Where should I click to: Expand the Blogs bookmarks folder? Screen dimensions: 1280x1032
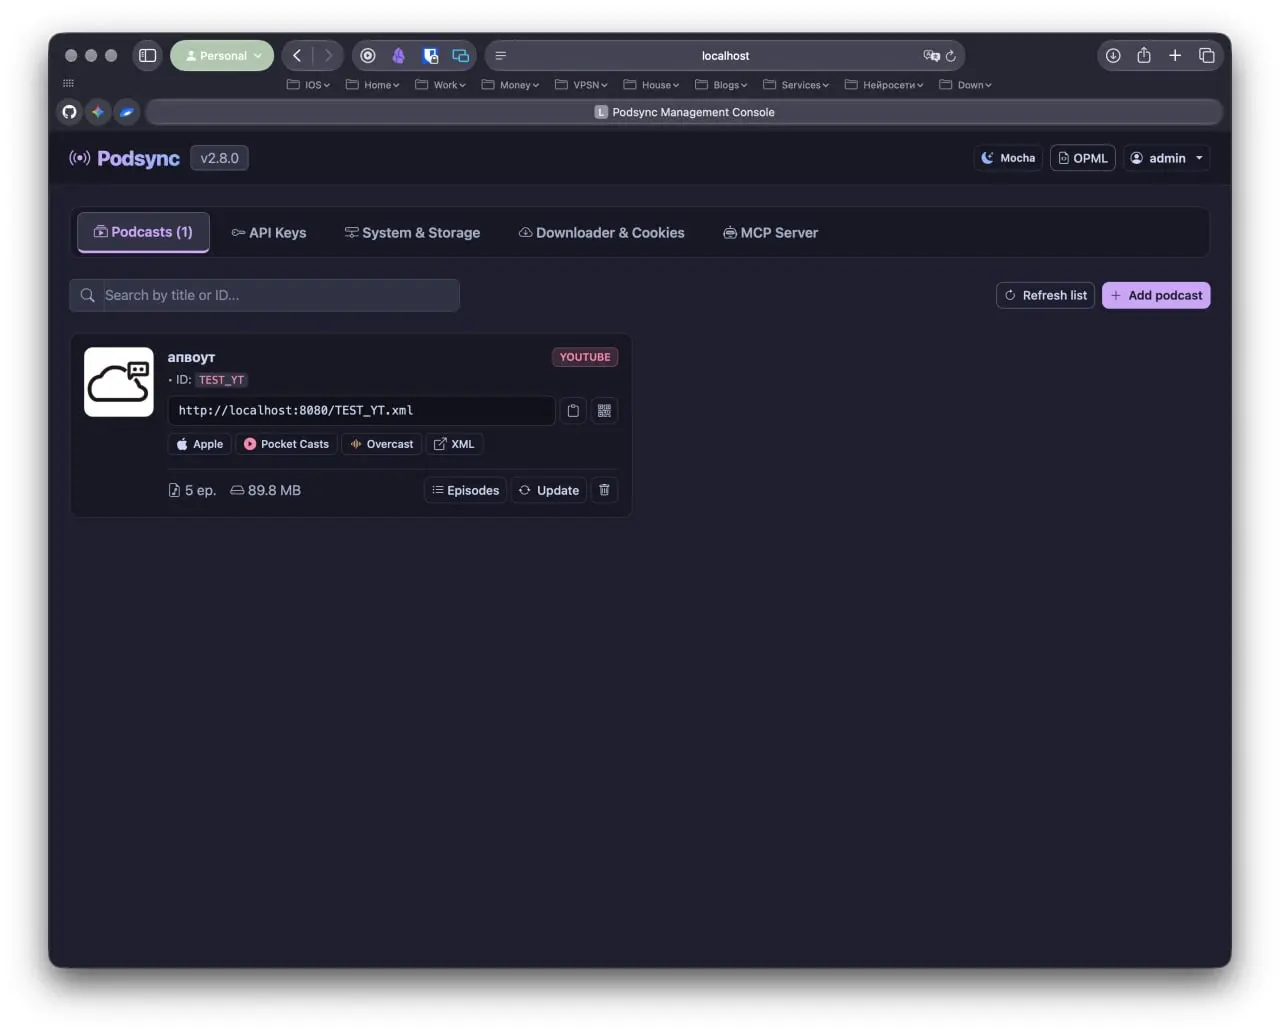[721, 85]
